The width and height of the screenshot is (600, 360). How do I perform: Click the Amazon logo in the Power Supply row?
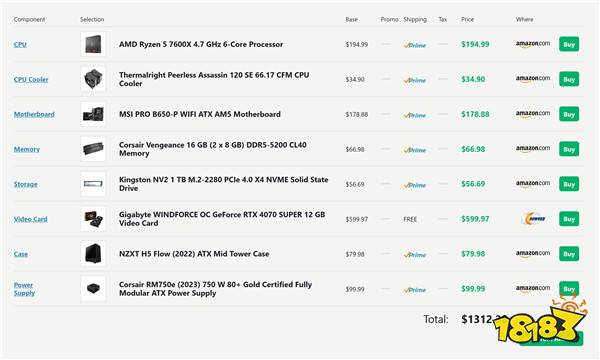533,288
